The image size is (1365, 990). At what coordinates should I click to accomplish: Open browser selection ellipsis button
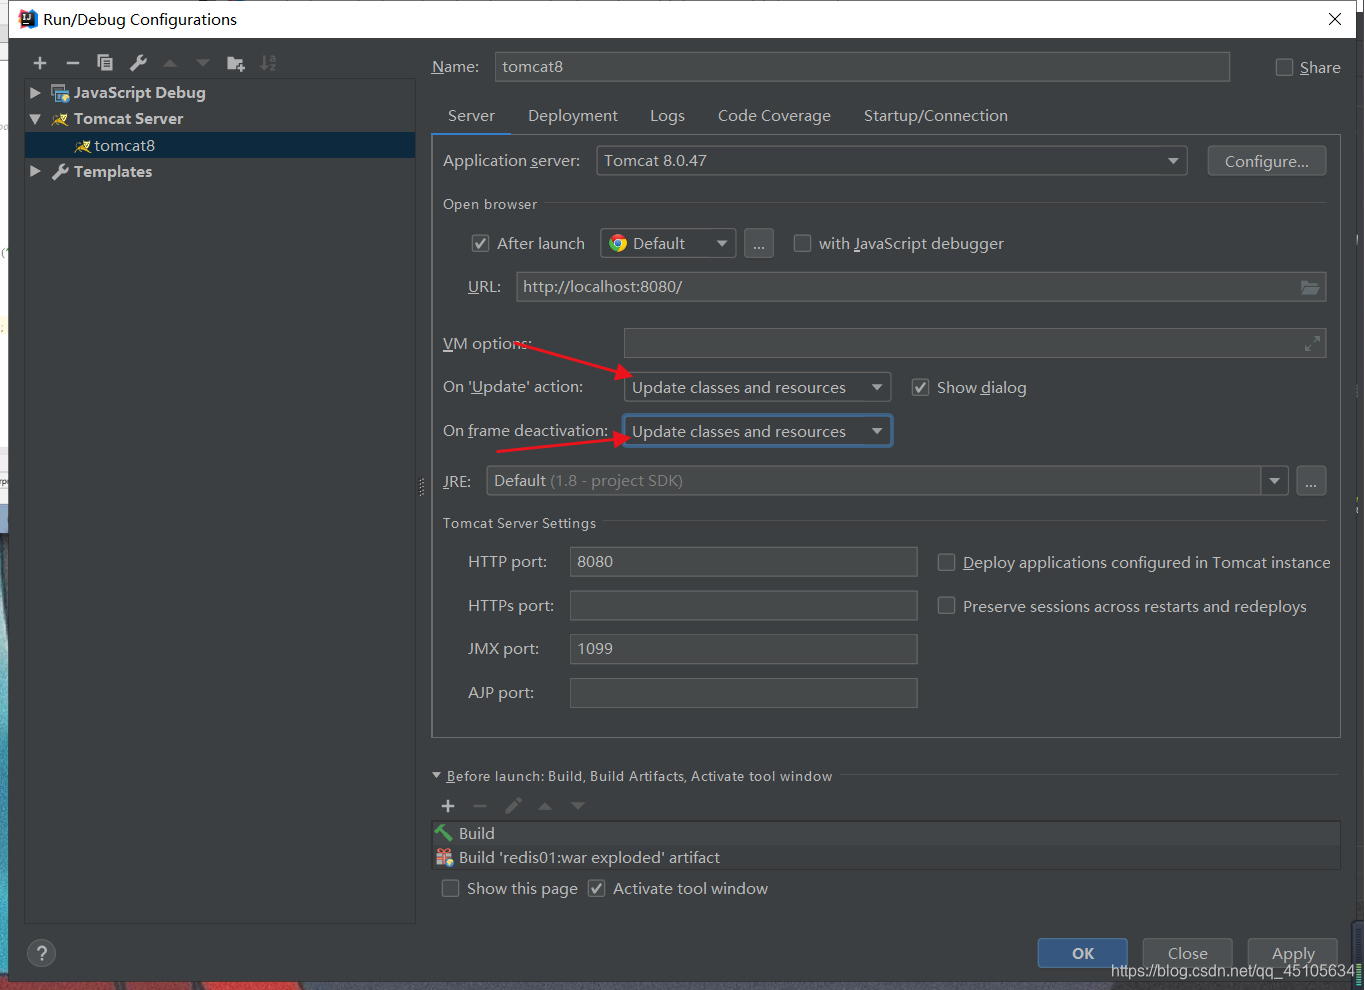click(759, 243)
